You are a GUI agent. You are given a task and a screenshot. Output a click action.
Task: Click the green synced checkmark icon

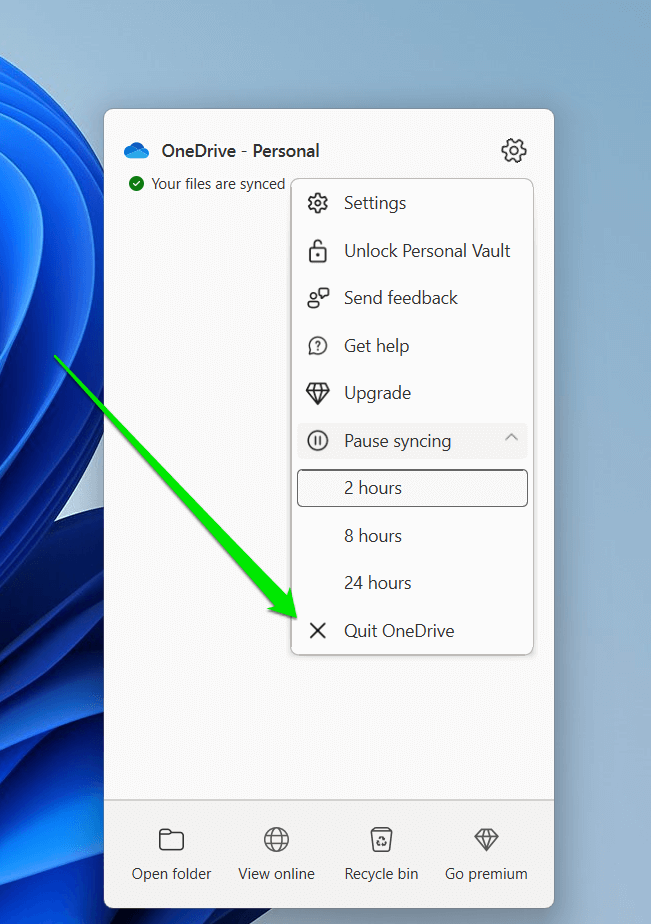136,184
